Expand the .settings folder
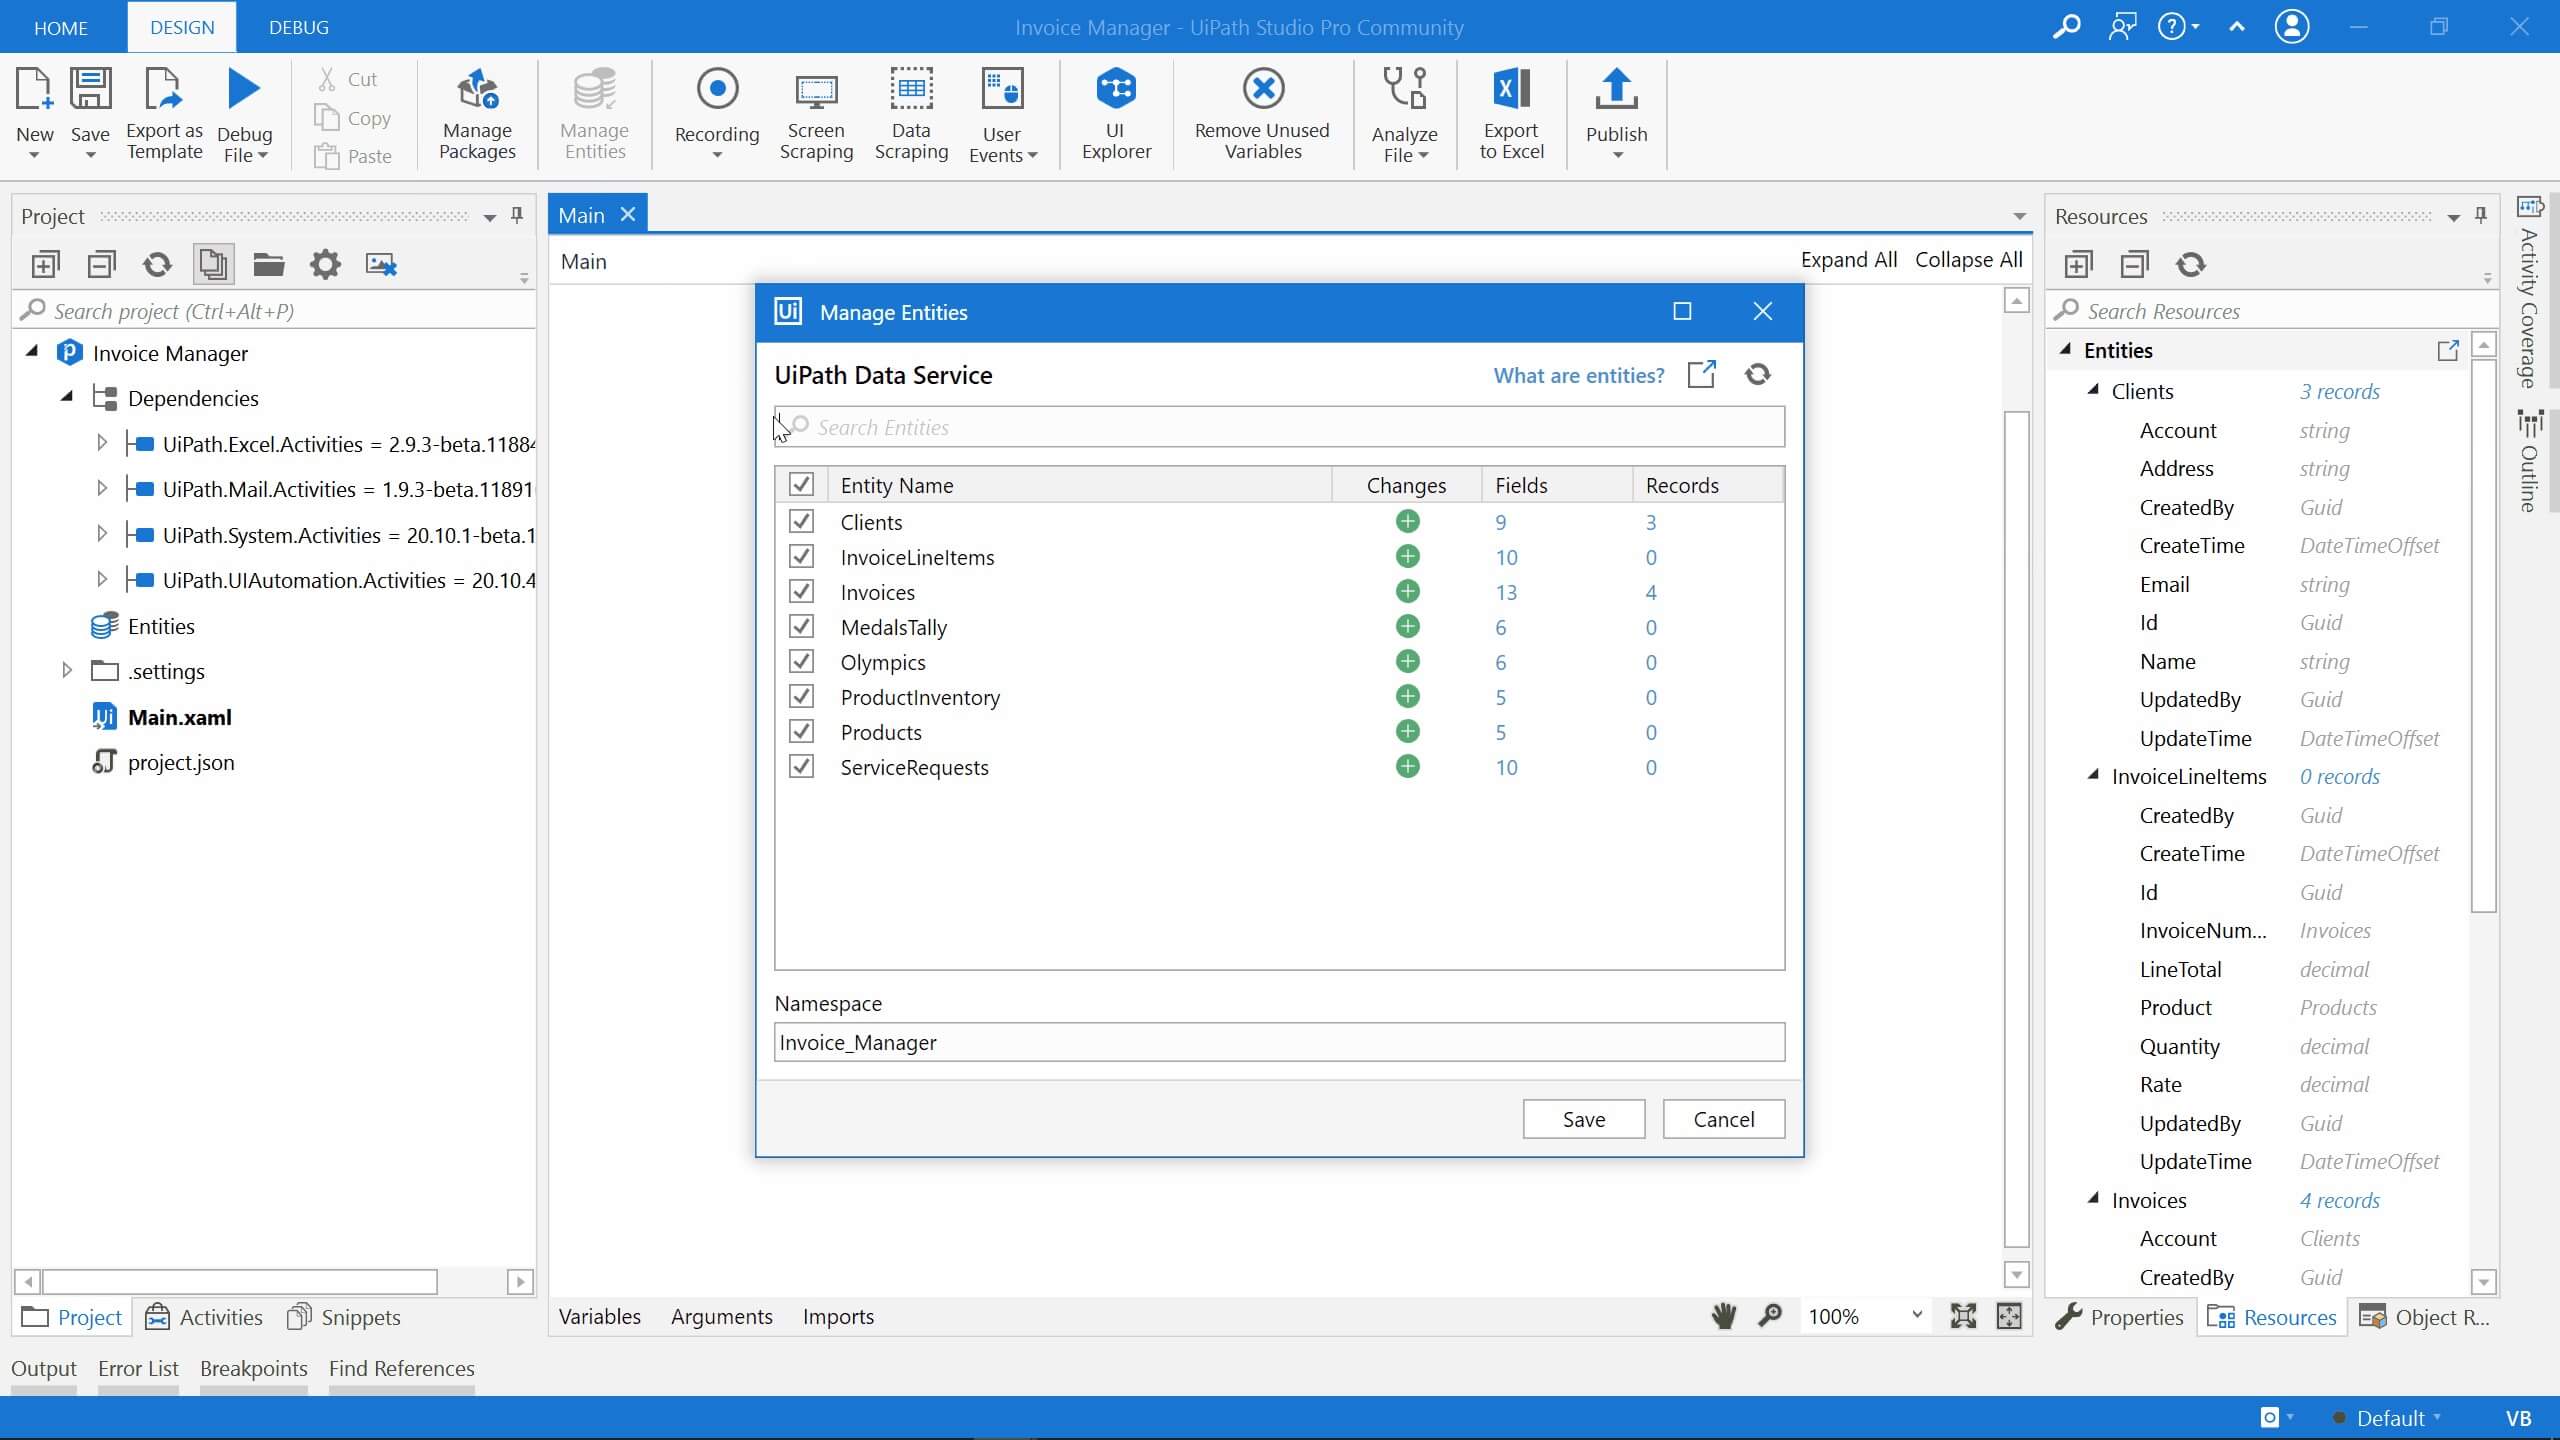Screen dimensions: 2560x1440 tap(67, 670)
